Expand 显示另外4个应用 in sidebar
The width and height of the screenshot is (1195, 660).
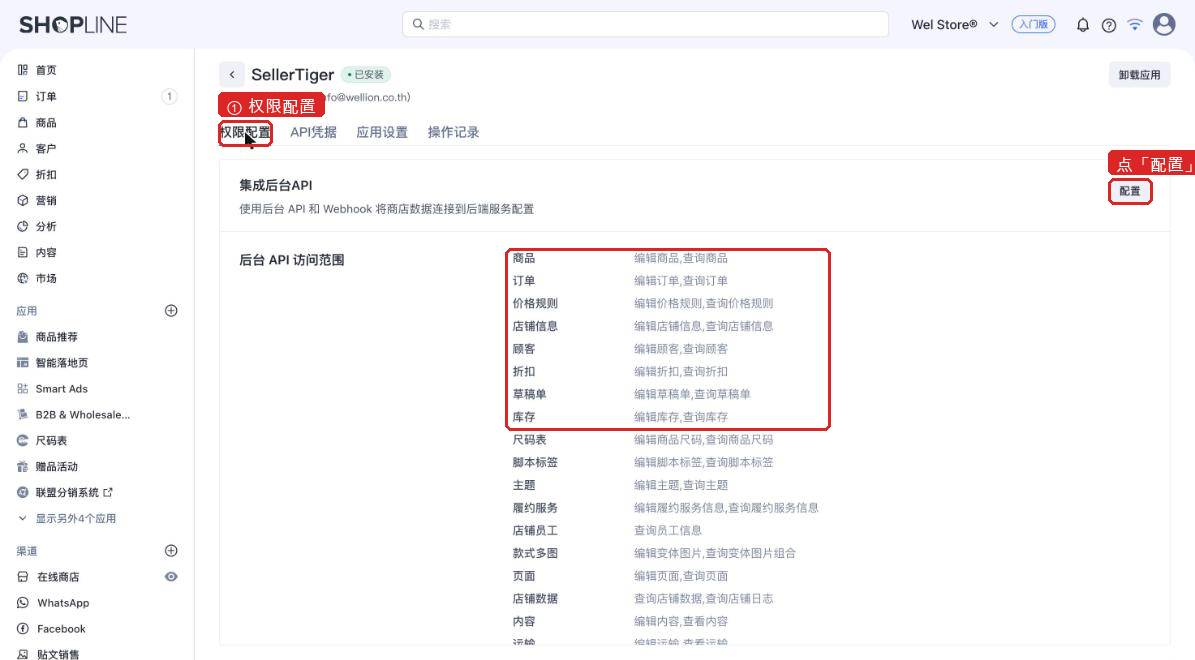pyautogui.click(x=67, y=518)
